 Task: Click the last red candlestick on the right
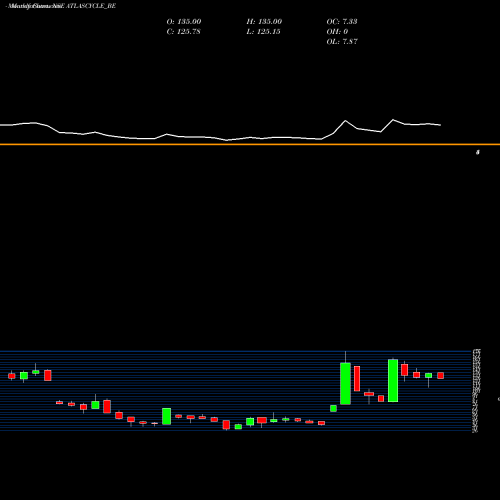point(440,376)
